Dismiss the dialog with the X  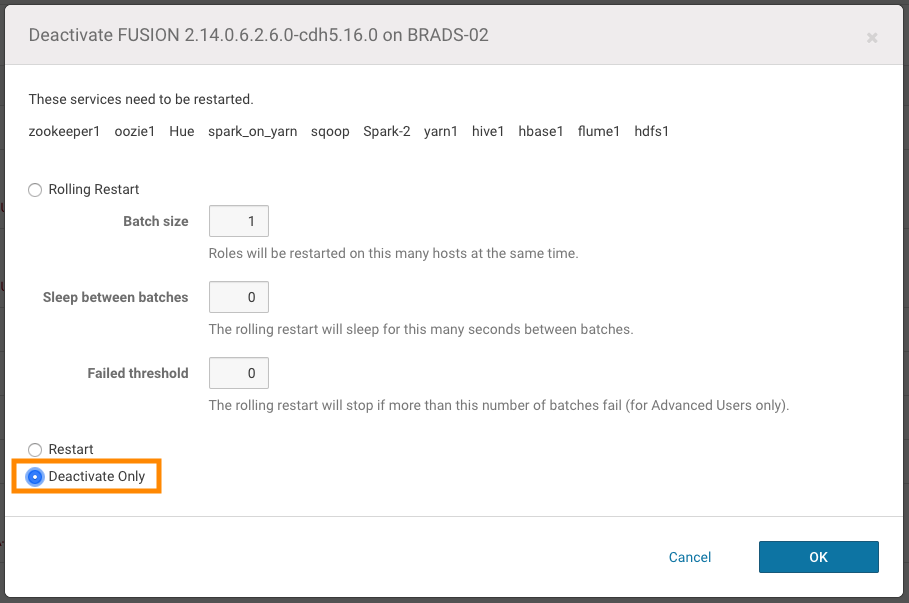pyautogui.click(x=871, y=38)
